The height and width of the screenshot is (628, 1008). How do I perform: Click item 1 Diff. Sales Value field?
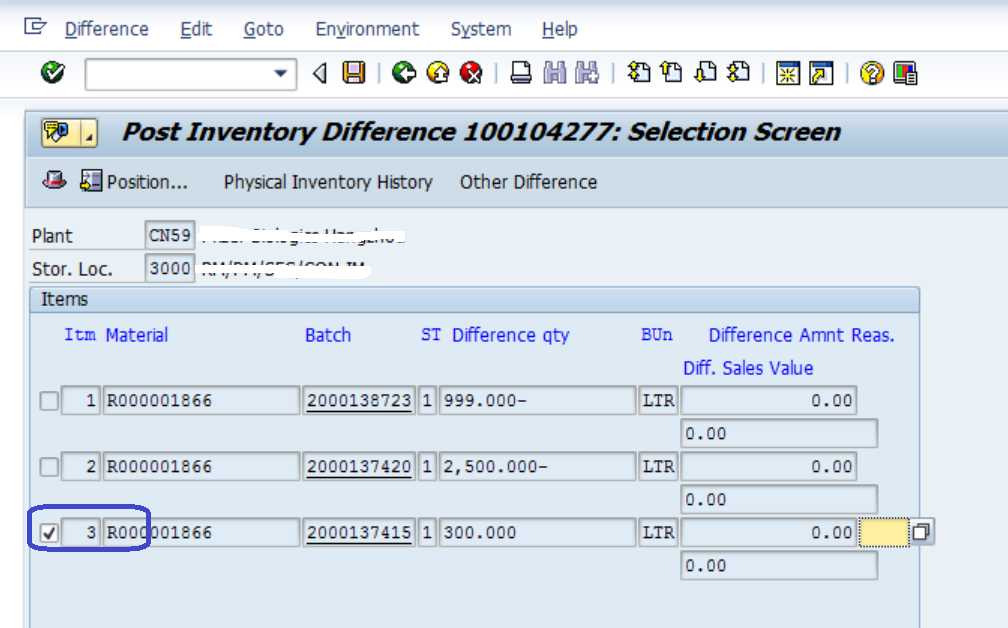pos(778,433)
